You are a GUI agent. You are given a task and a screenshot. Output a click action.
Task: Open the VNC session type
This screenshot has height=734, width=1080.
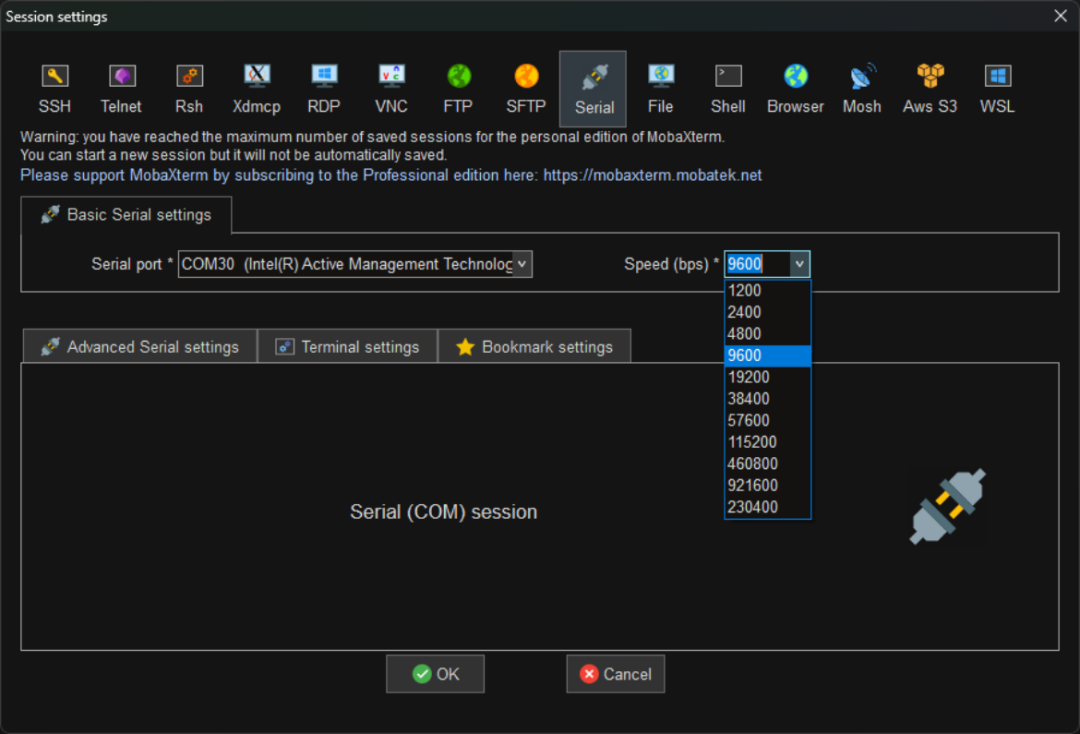[x=391, y=88]
